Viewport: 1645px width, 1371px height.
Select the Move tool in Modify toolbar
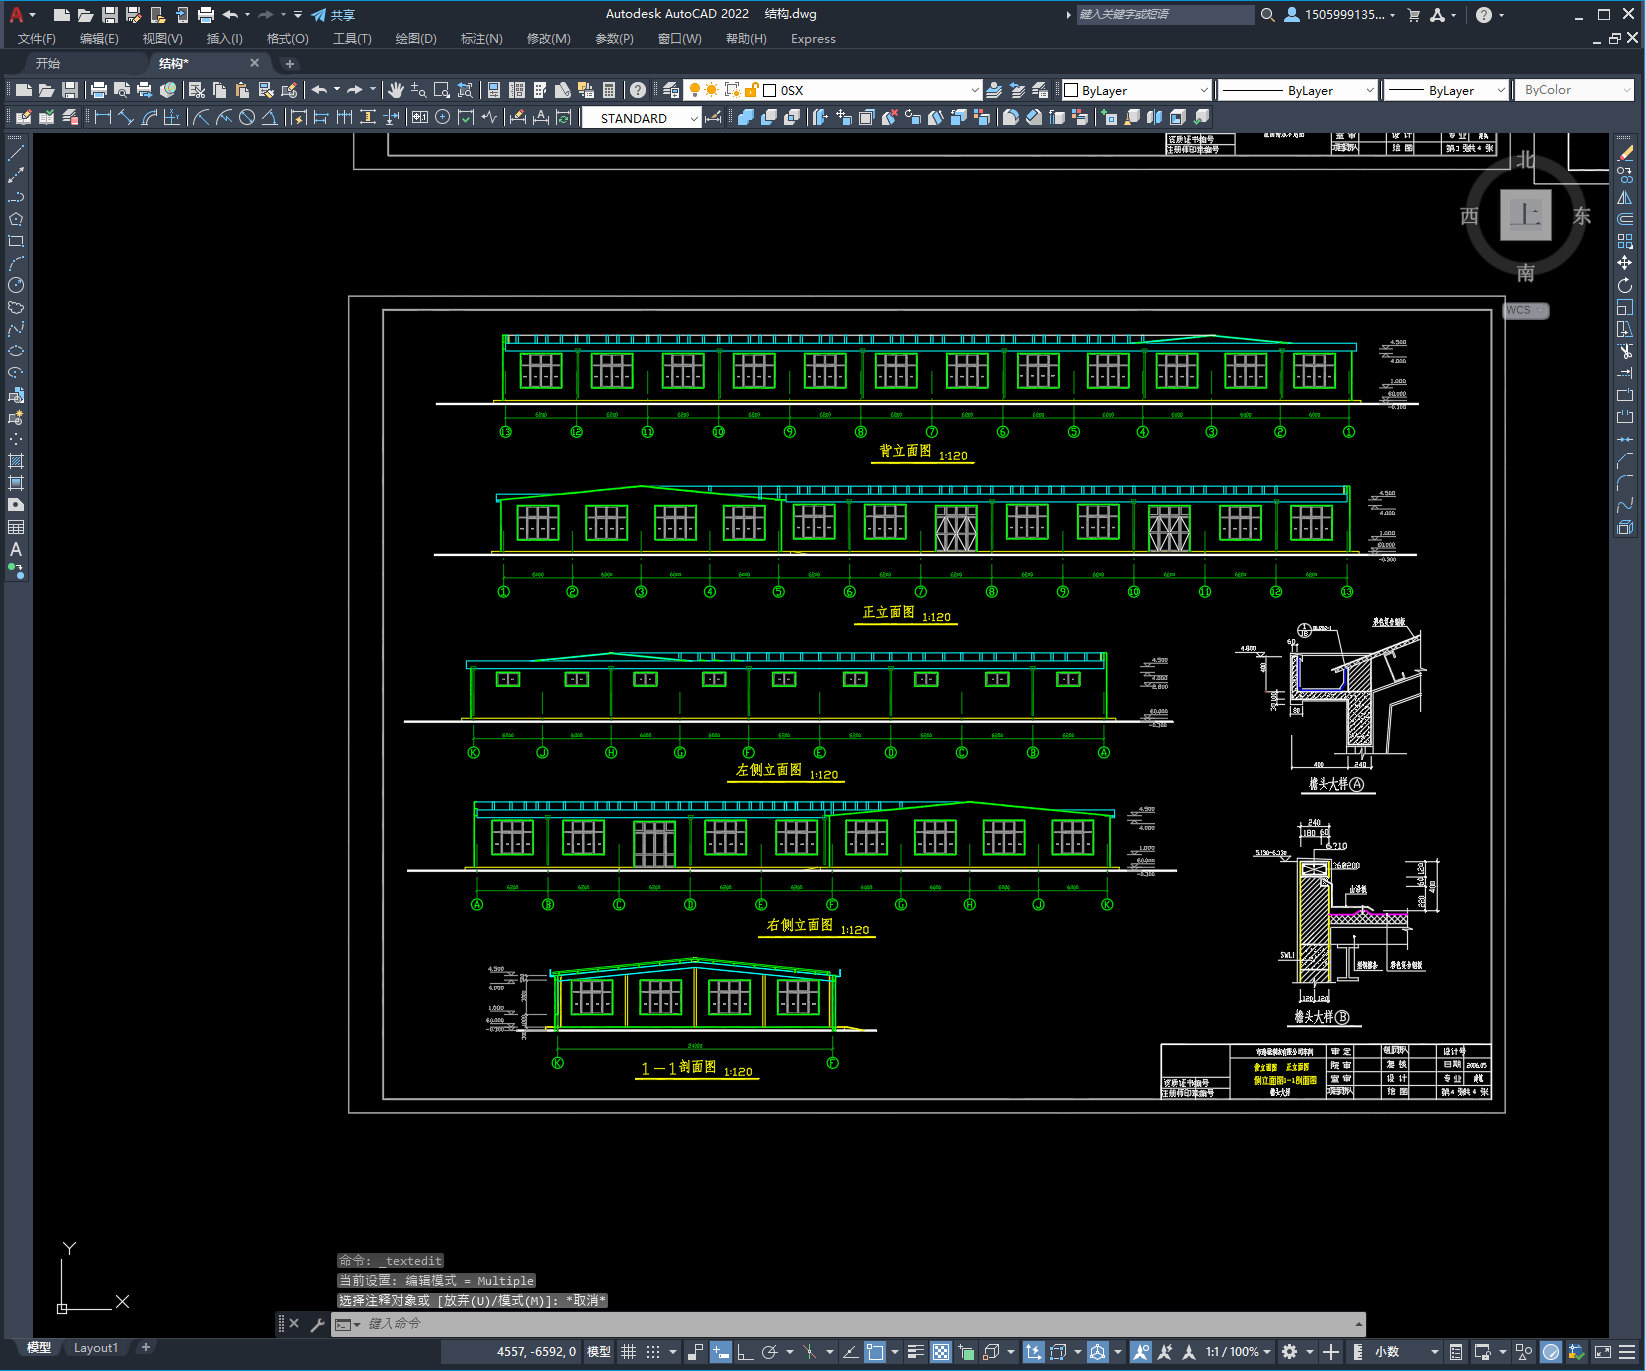[1625, 263]
